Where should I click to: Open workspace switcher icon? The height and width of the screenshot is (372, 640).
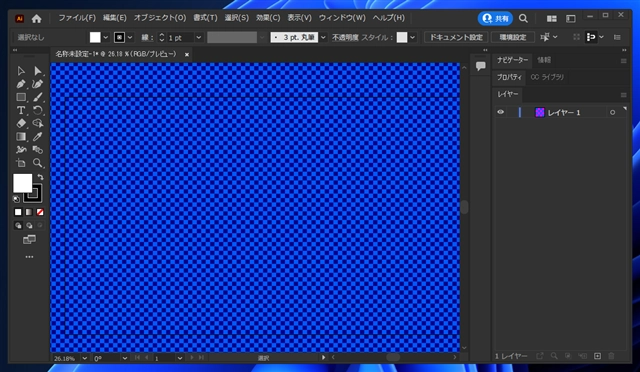tap(571, 19)
